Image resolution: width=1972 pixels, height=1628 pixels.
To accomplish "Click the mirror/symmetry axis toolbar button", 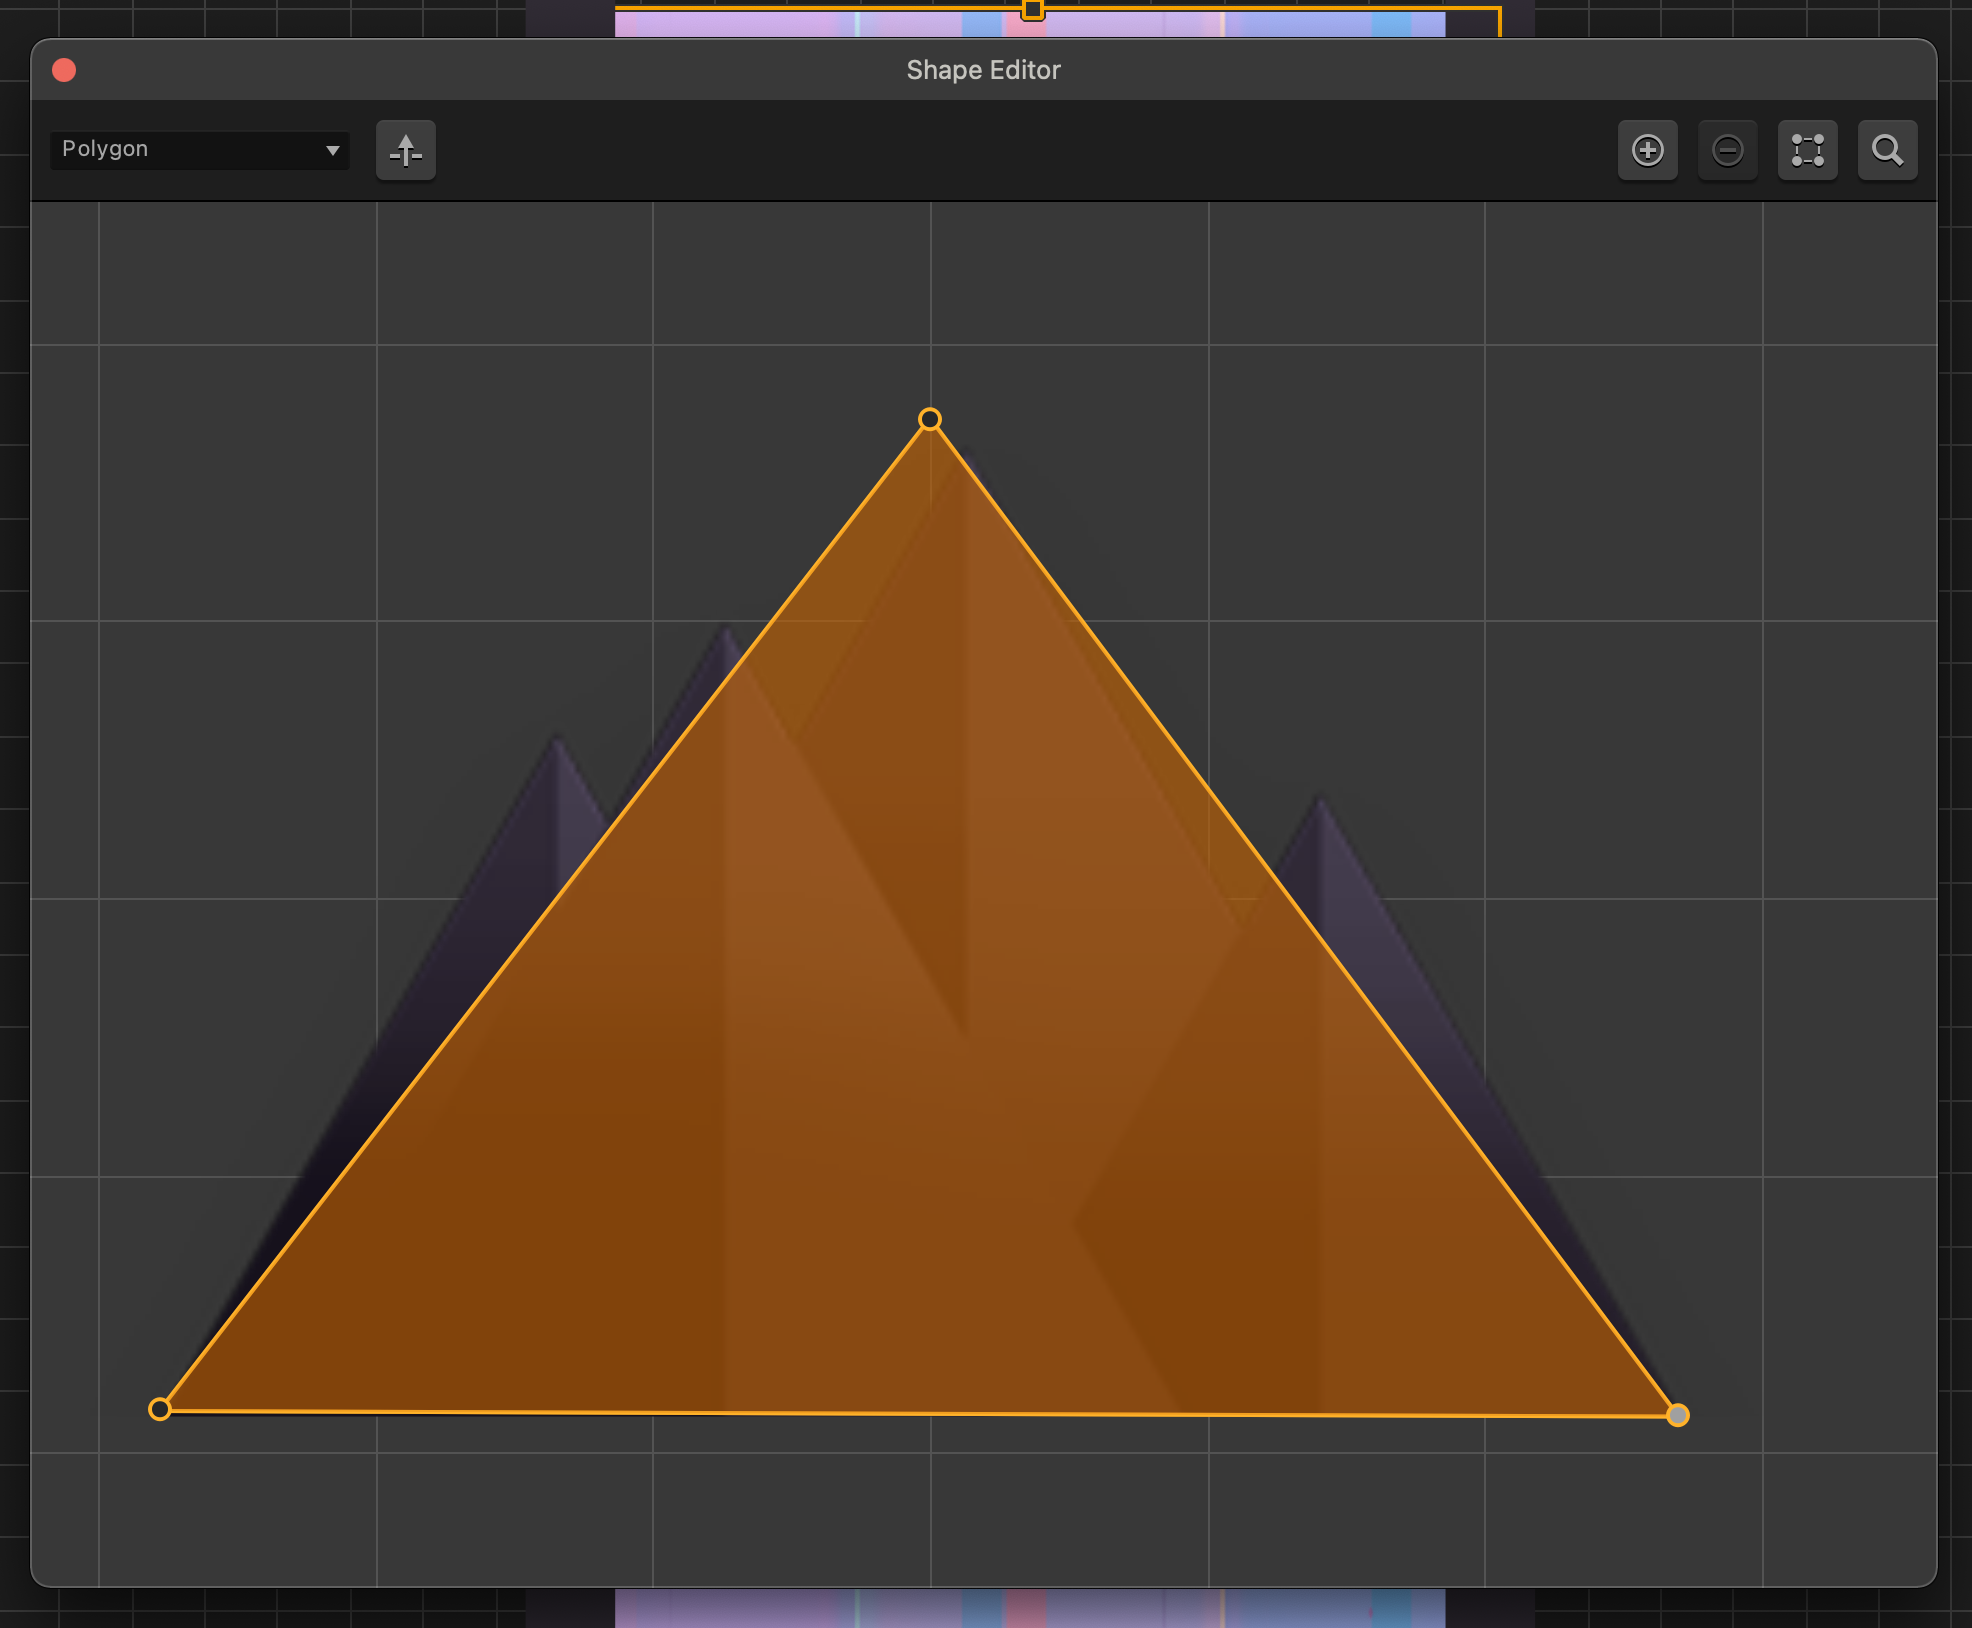I will pyautogui.click(x=406, y=150).
